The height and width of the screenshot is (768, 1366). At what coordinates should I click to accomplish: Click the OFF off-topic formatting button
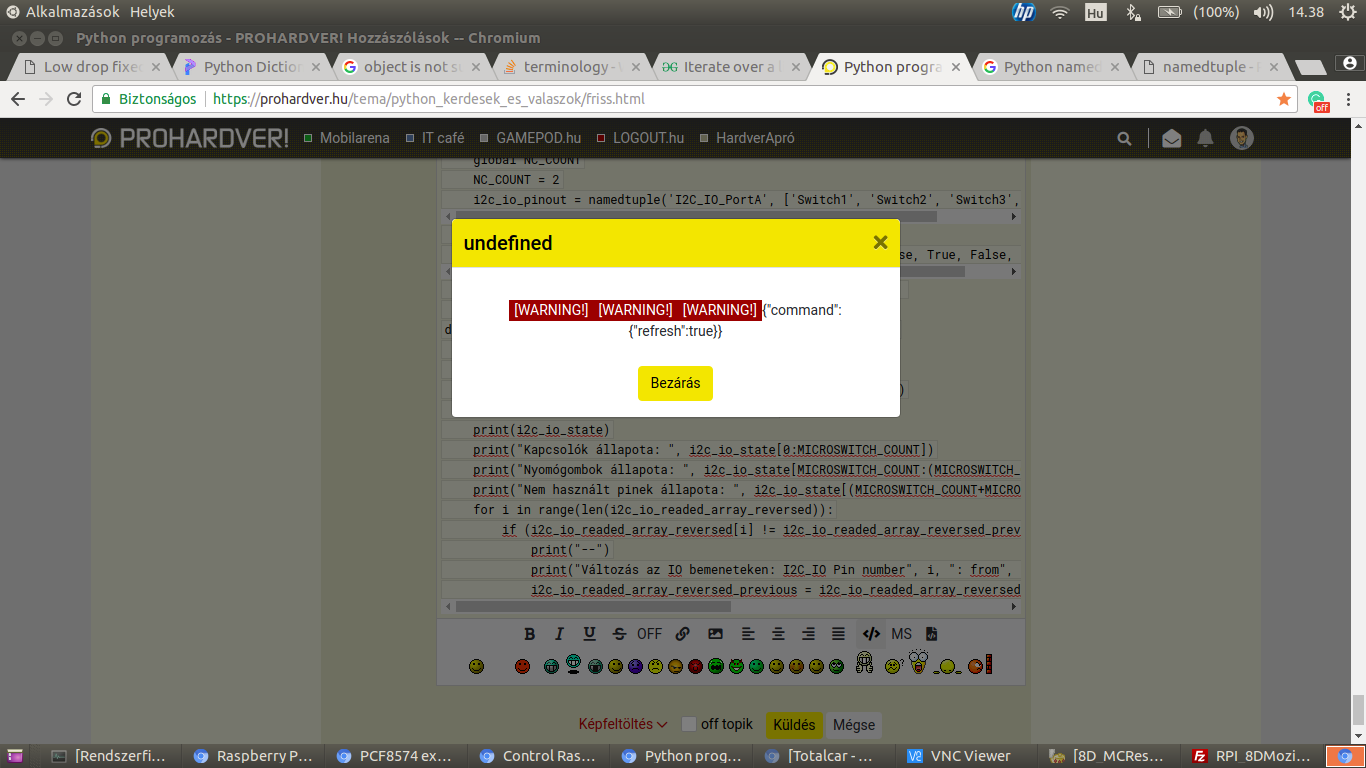tap(650, 634)
